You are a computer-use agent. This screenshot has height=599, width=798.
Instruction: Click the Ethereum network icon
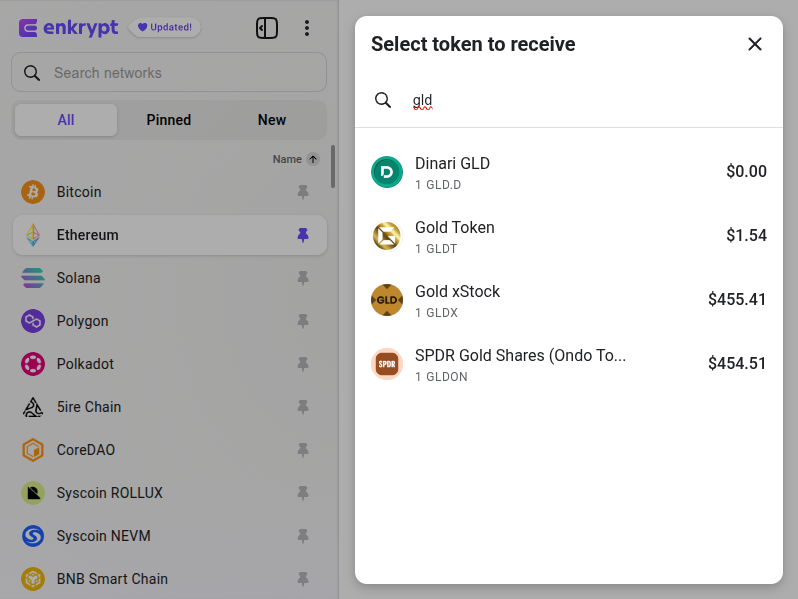point(33,235)
